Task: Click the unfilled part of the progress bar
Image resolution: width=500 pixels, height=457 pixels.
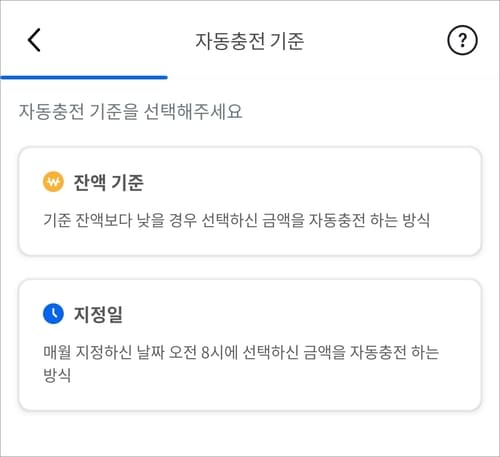Action: coord(333,77)
